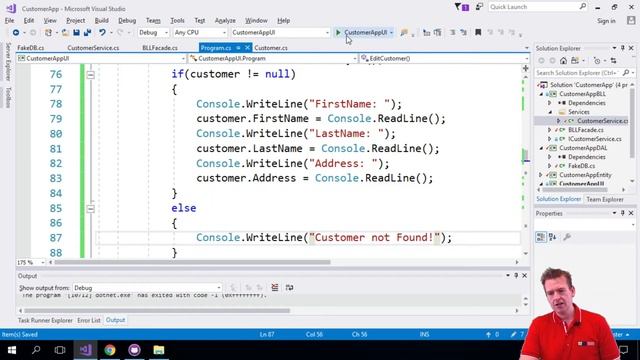Toggle Word Wrap icon in Output toolbar

point(289,287)
